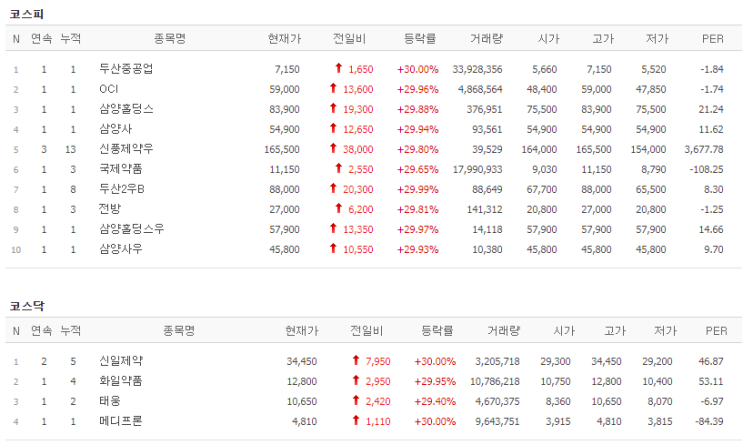Image resolution: width=743 pixels, height=445 pixels.
Task: Select 두산중공업 current price 7,150
Action: pyautogui.click(x=287, y=69)
